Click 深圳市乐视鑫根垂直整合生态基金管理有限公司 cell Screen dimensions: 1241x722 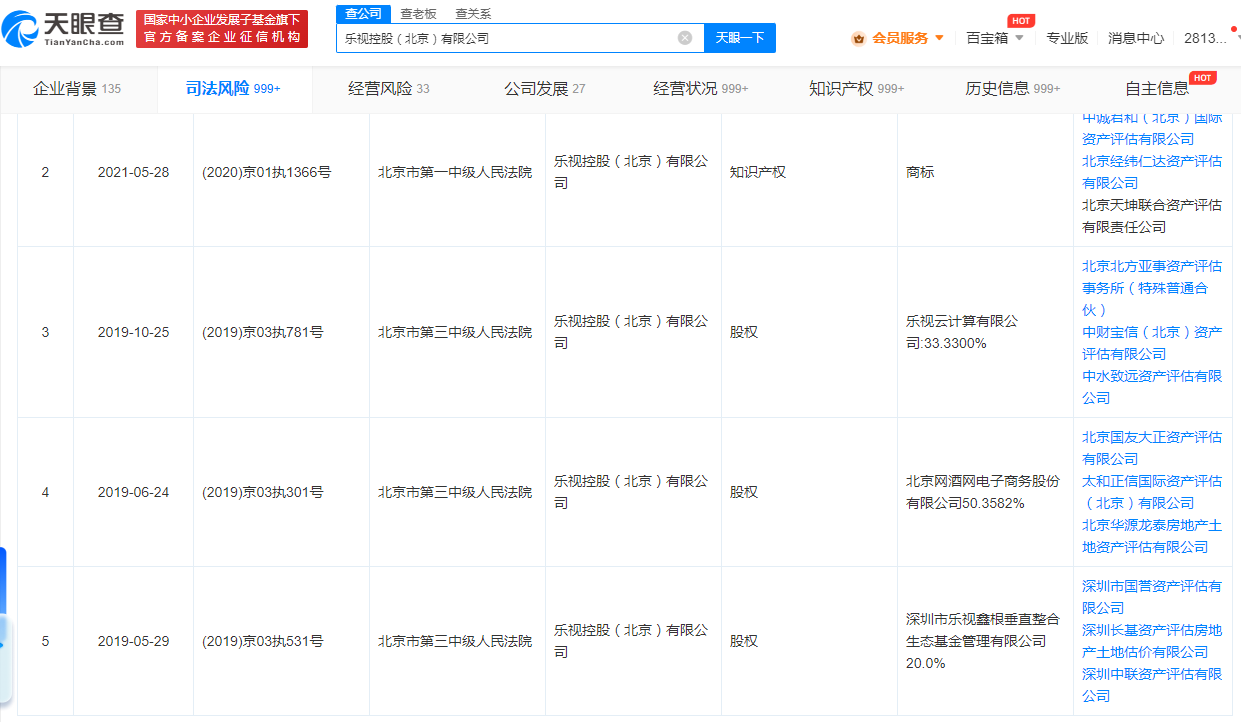click(982, 641)
